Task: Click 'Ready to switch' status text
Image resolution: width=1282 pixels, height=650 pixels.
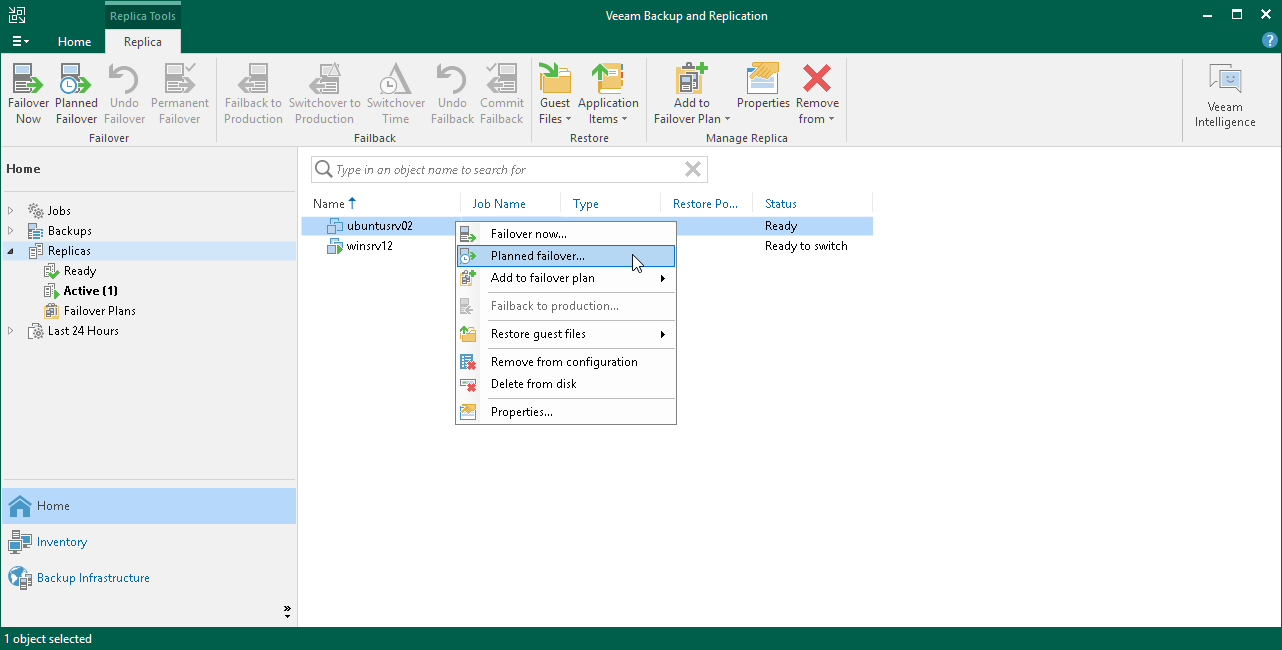Action: click(x=806, y=246)
